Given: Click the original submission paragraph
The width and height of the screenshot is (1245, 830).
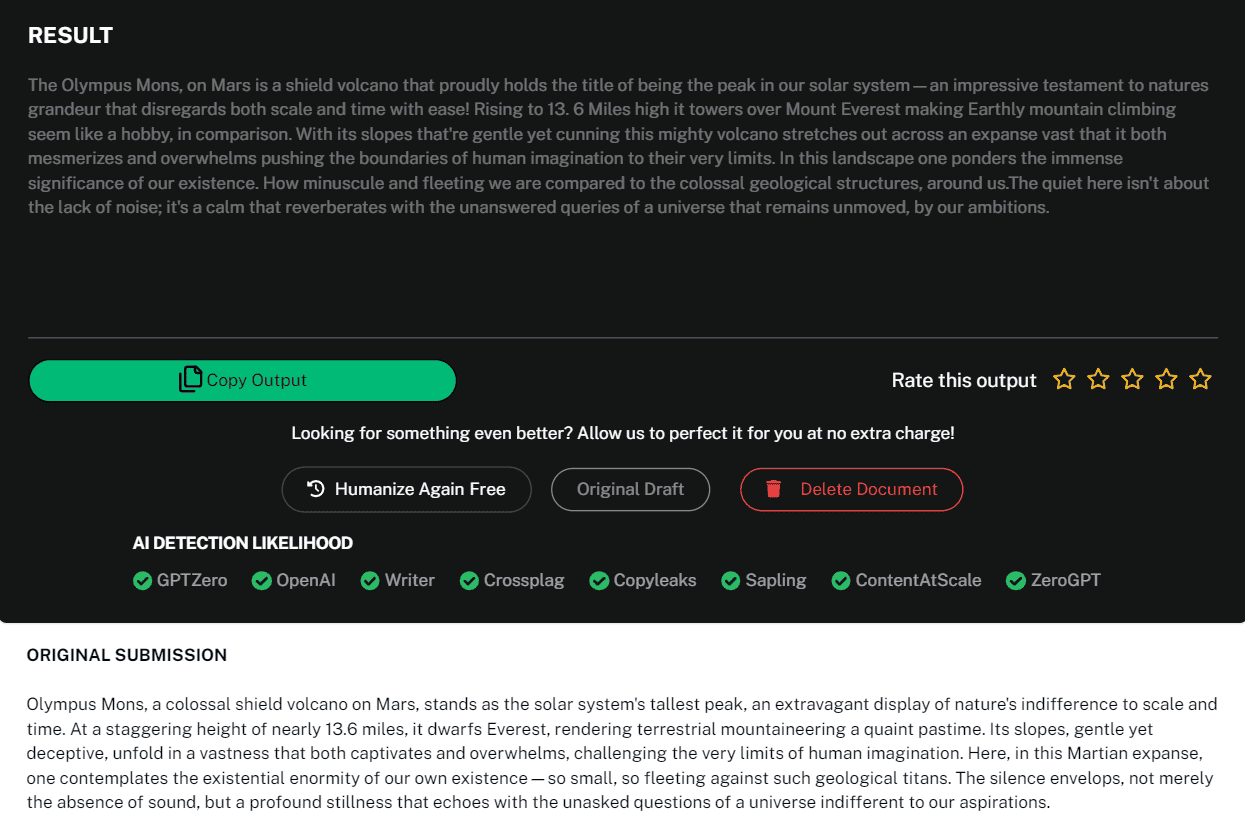Looking at the screenshot, I should (x=620, y=753).
